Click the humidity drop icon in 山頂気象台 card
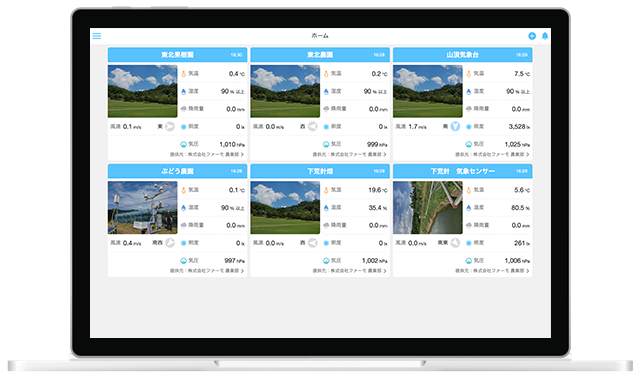This screenshot has height=383, width=642. 469,91
